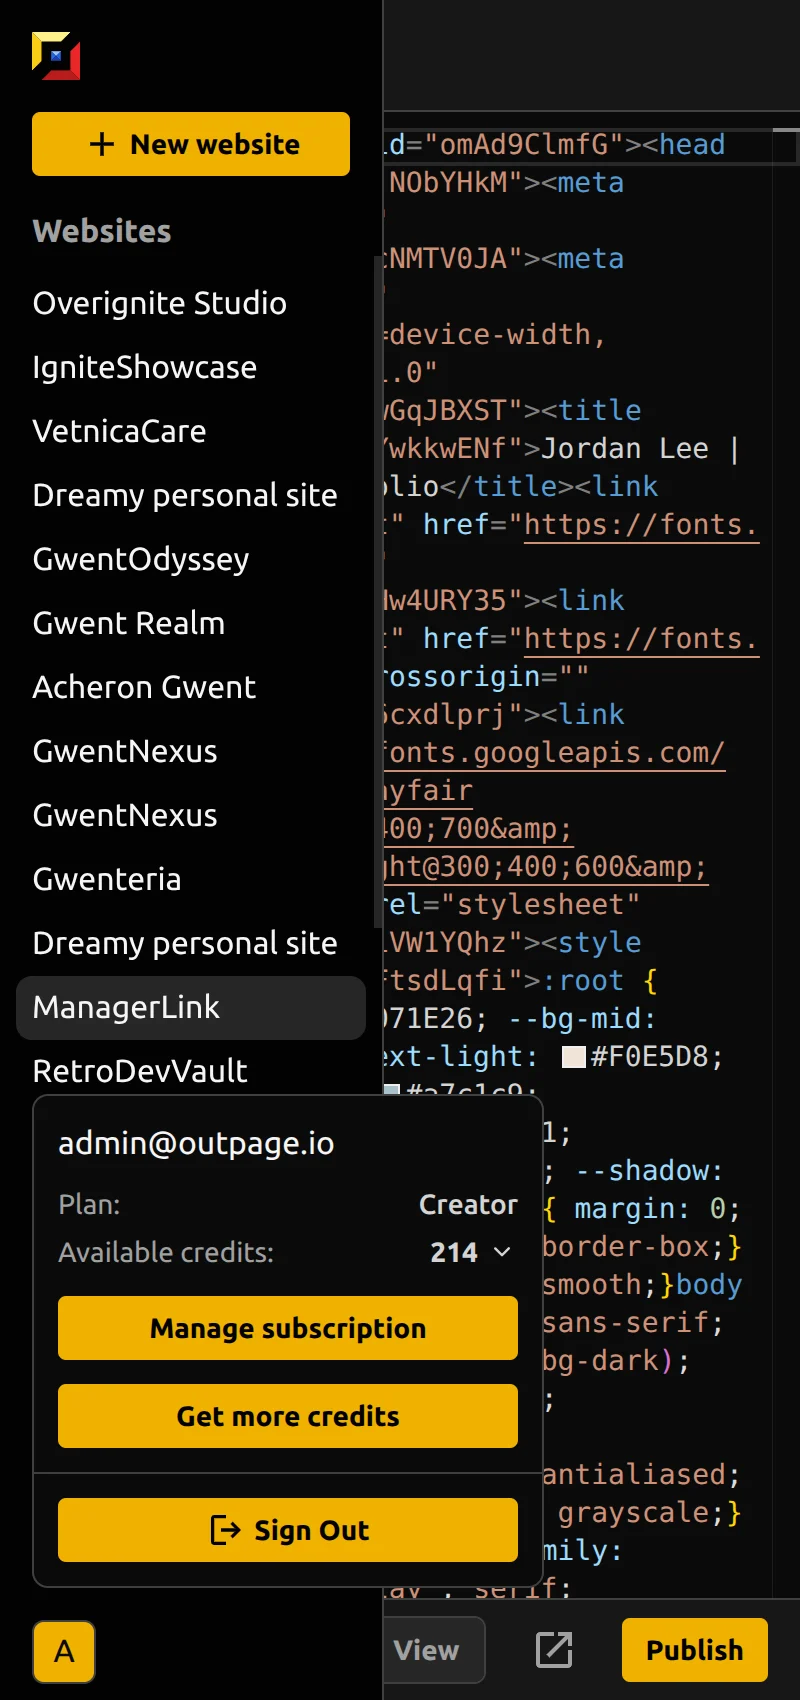Select the ManagerLink website
Viewport: 800px width, 1700px height.
127,1007
